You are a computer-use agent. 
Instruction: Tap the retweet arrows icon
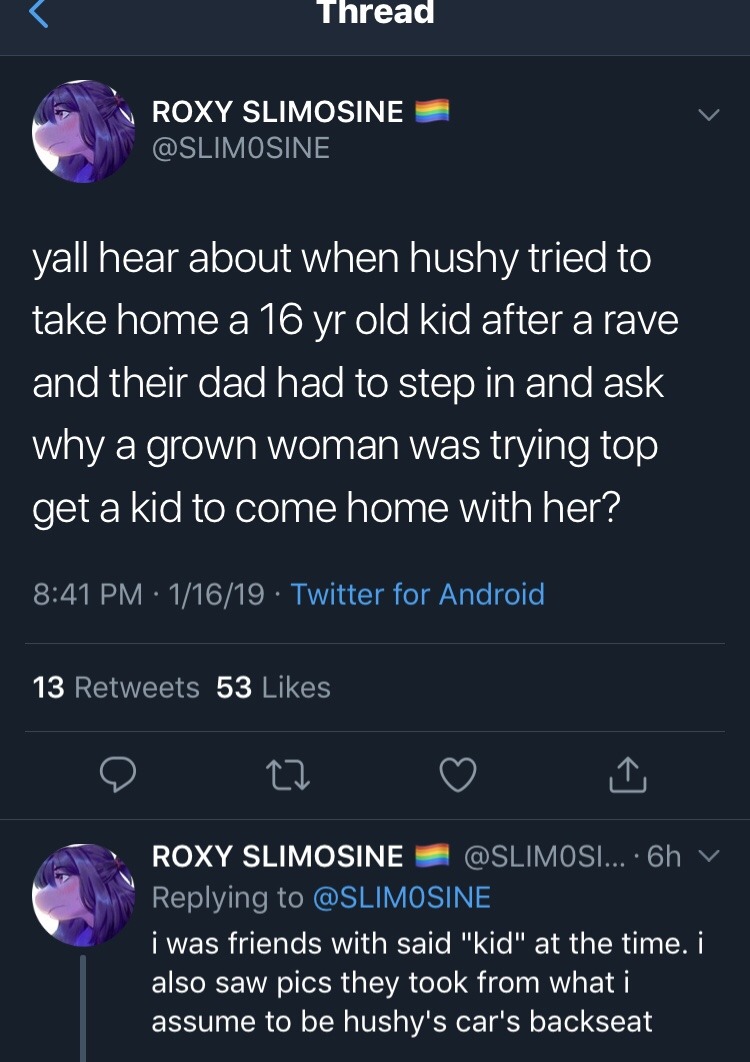coord(288,776)
